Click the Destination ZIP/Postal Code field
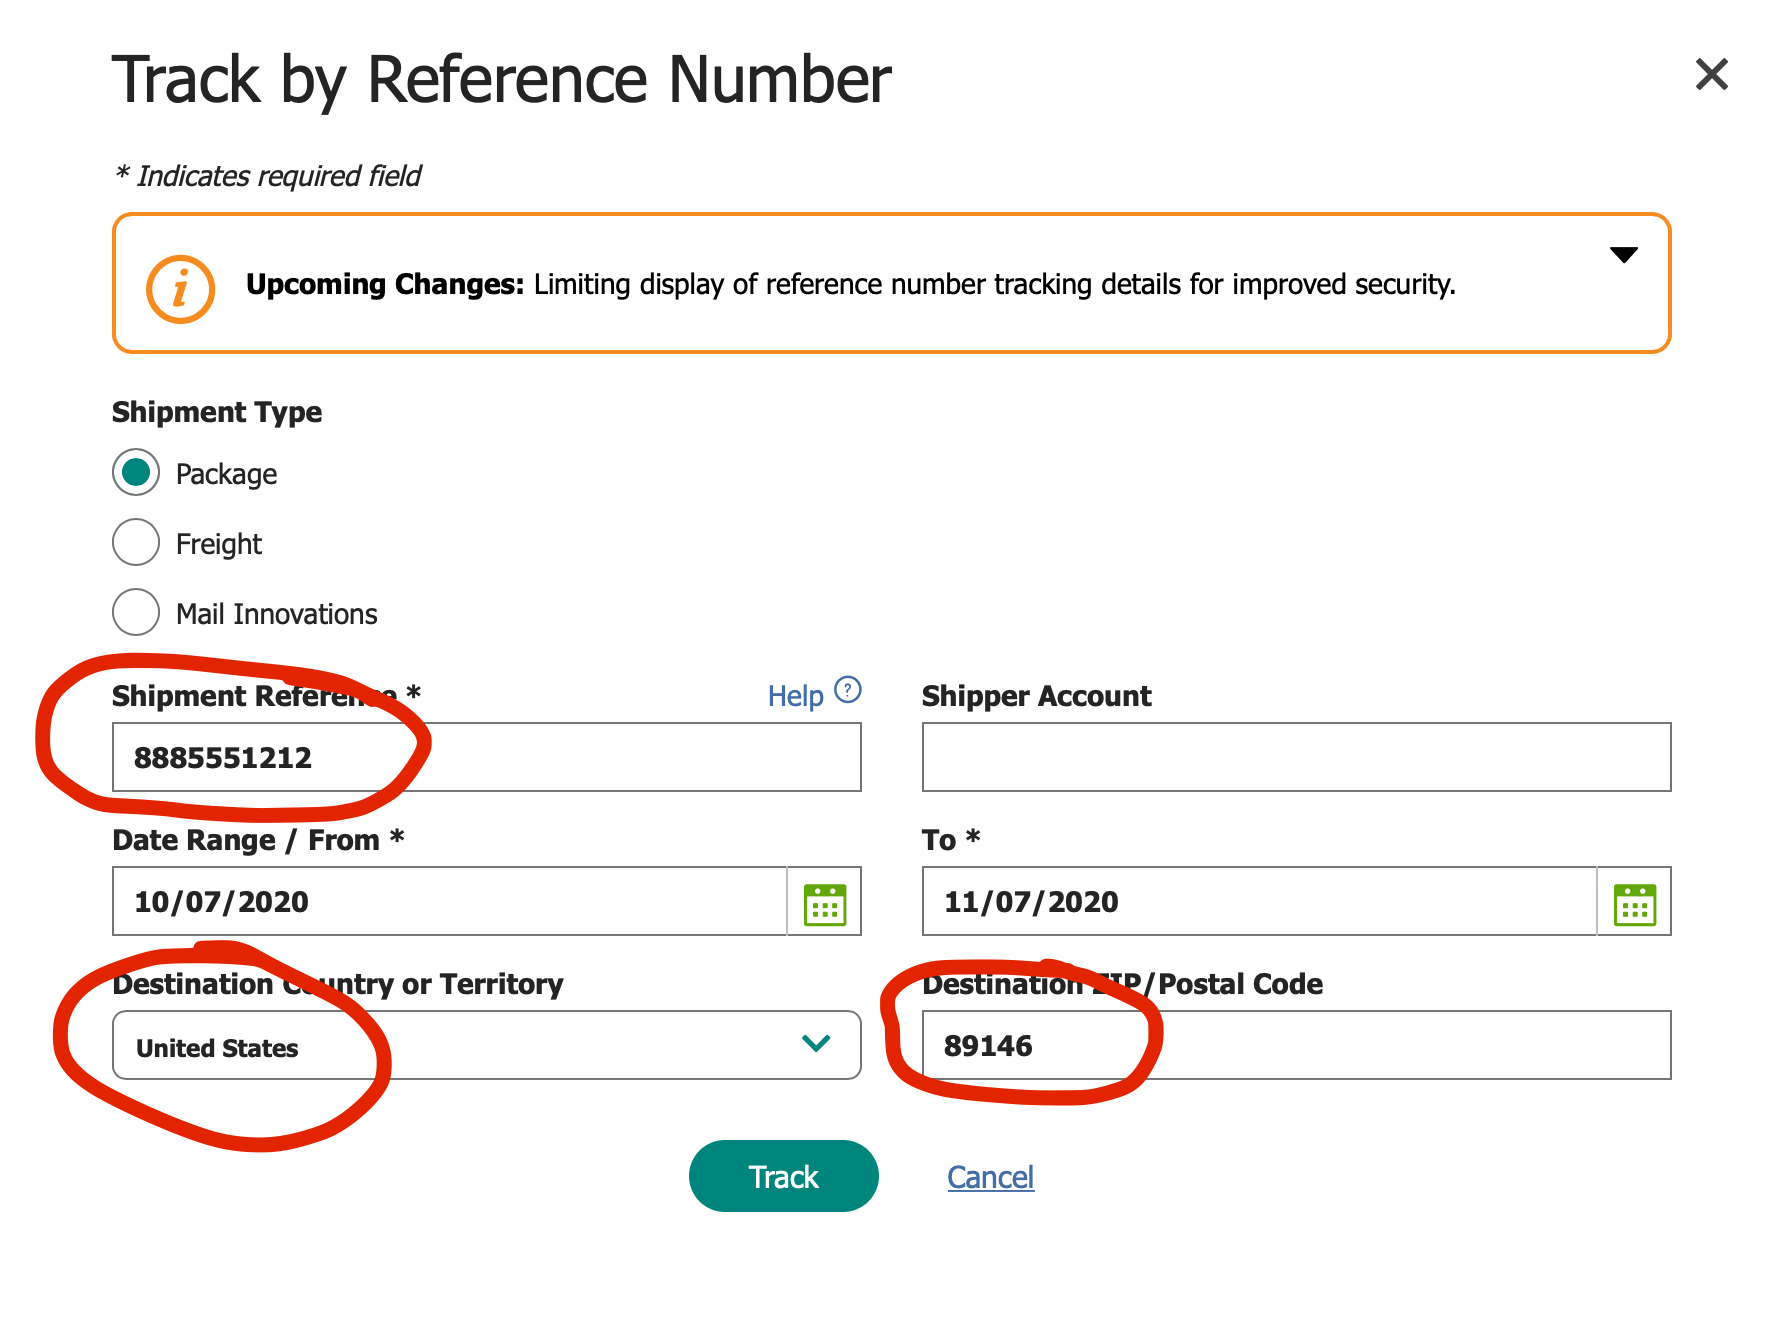The height and width of the screenshot is (1322, 1786). click(1295, 1046)
